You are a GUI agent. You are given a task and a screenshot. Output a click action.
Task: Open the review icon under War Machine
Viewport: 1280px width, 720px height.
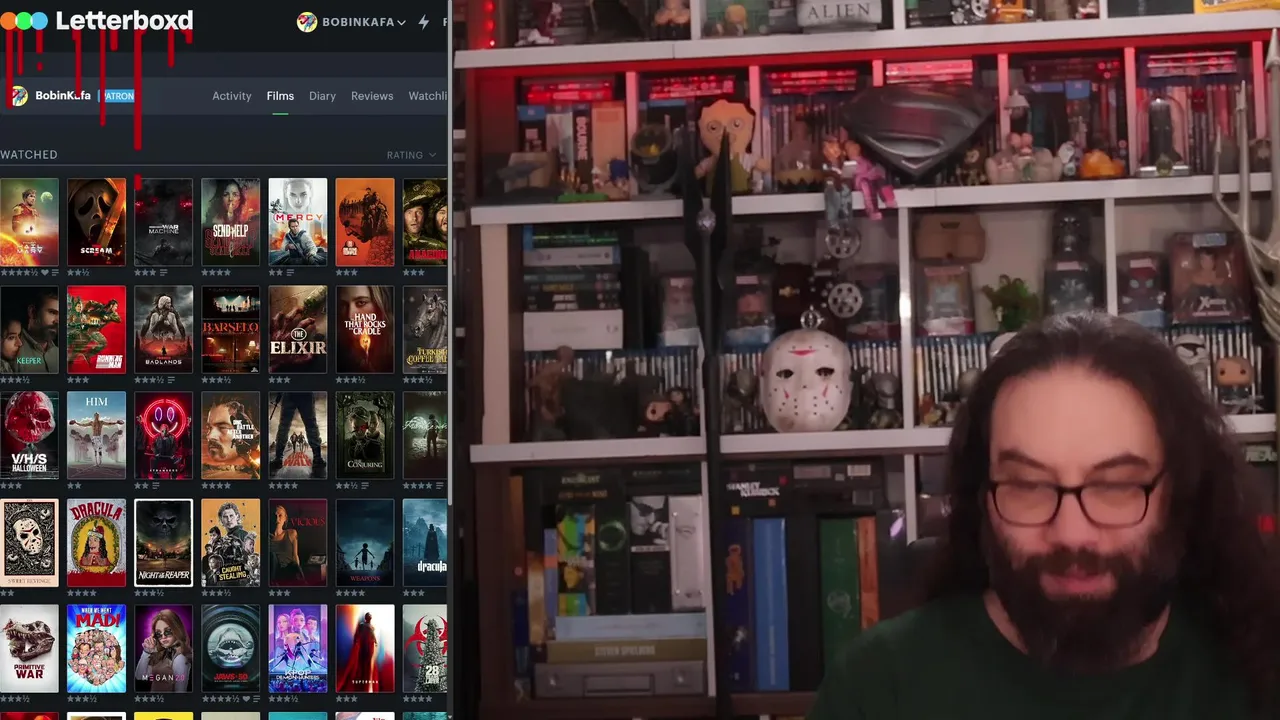click(x=163, y=272)
